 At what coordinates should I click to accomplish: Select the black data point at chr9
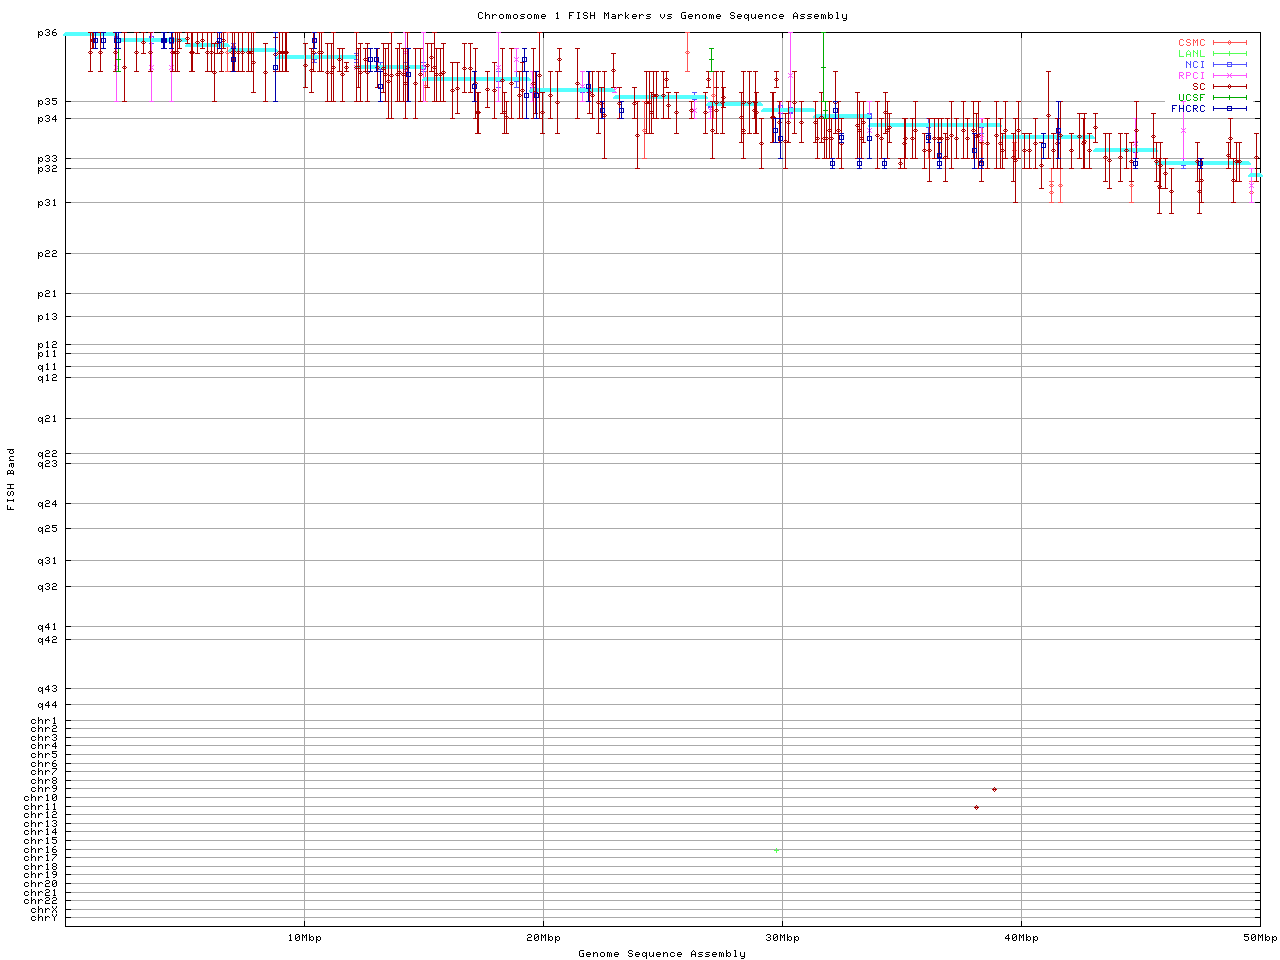(x=994, y=789)
